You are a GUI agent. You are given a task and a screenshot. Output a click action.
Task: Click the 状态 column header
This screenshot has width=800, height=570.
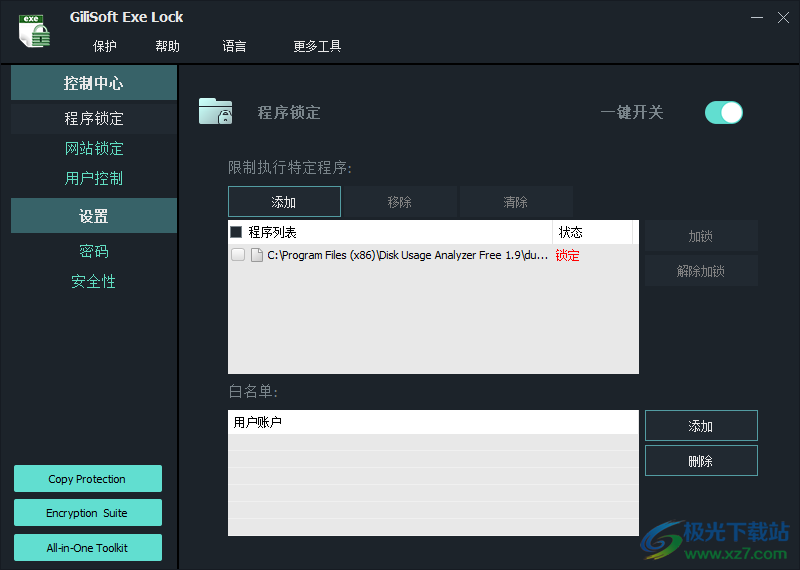click(592, 232)
